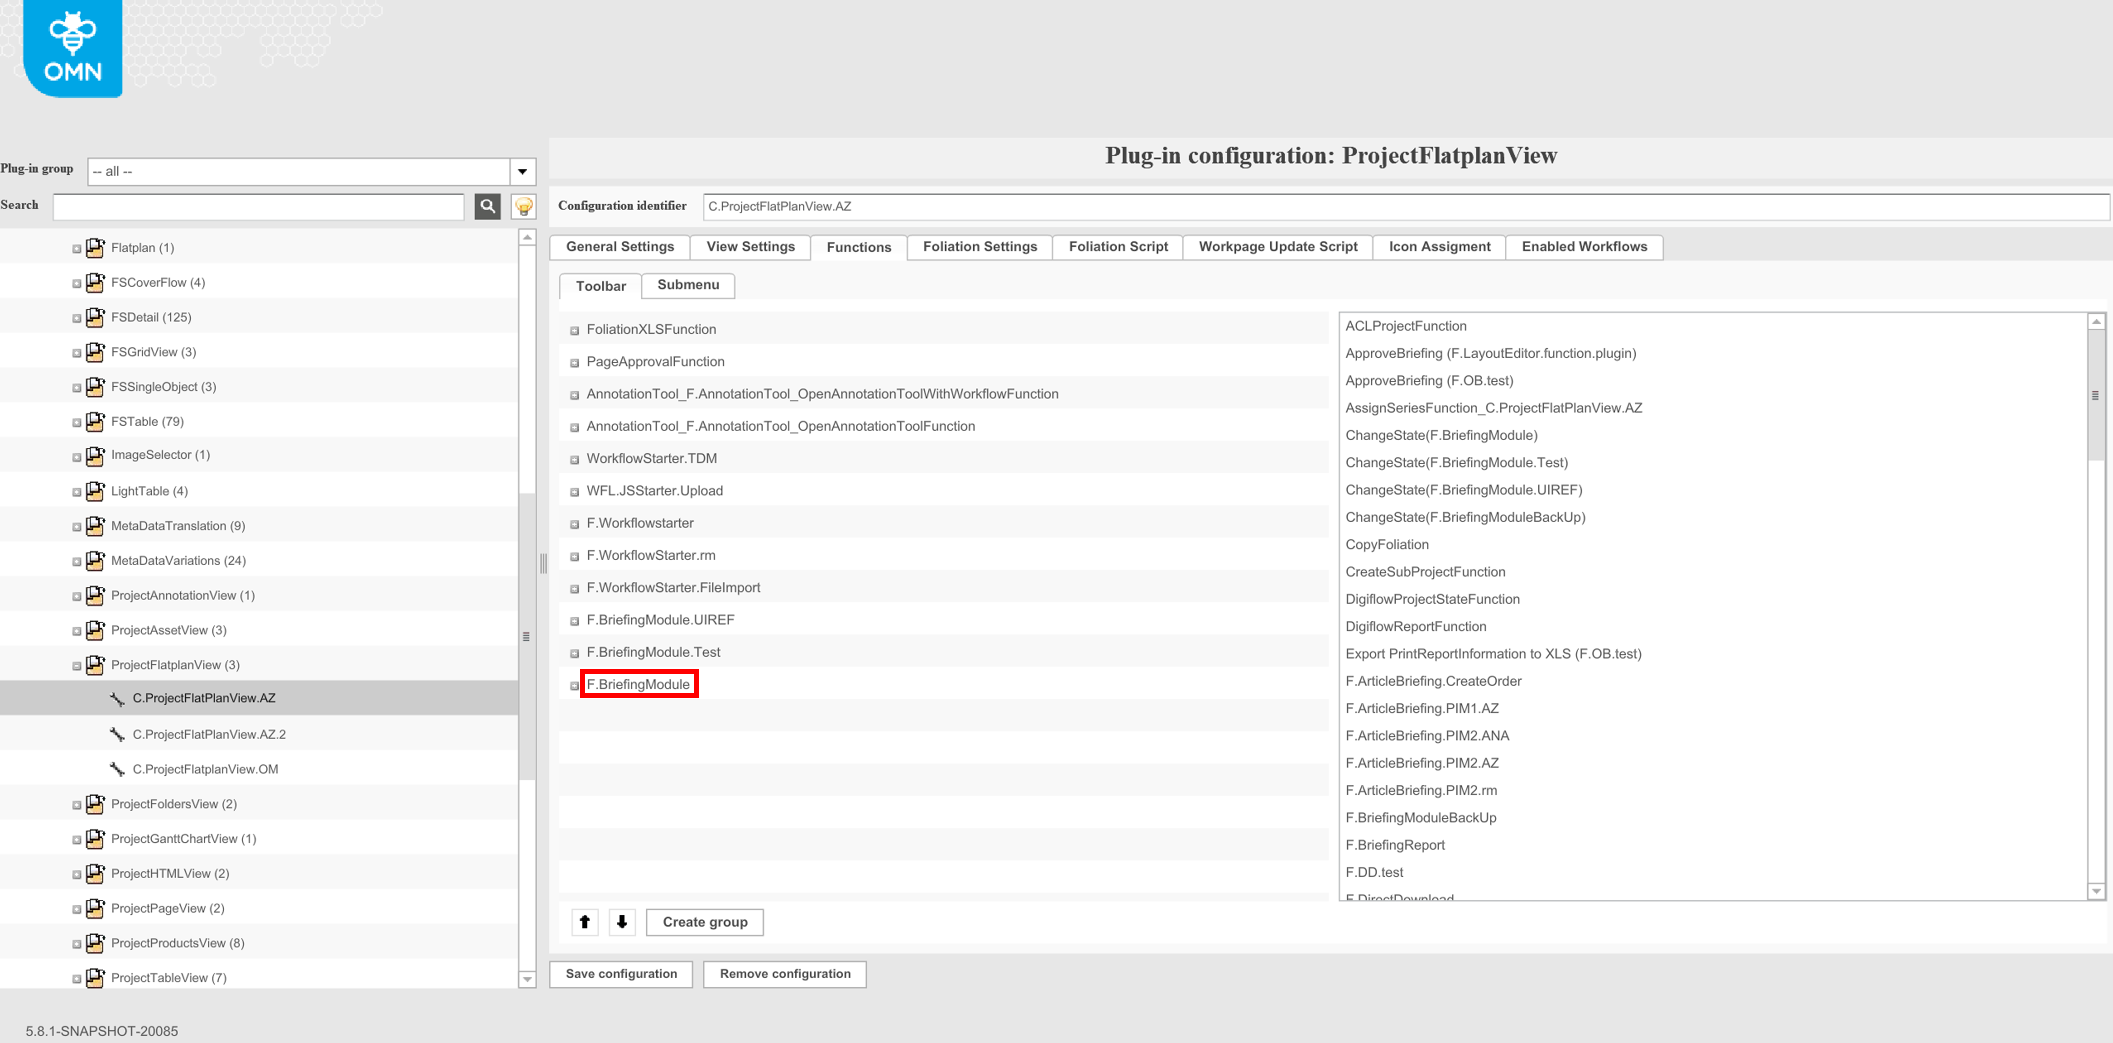Click the MetaDataVariations plug-in icon
The height and width of the screenshot is (1043, 2113).
click(x=95, y=561)
